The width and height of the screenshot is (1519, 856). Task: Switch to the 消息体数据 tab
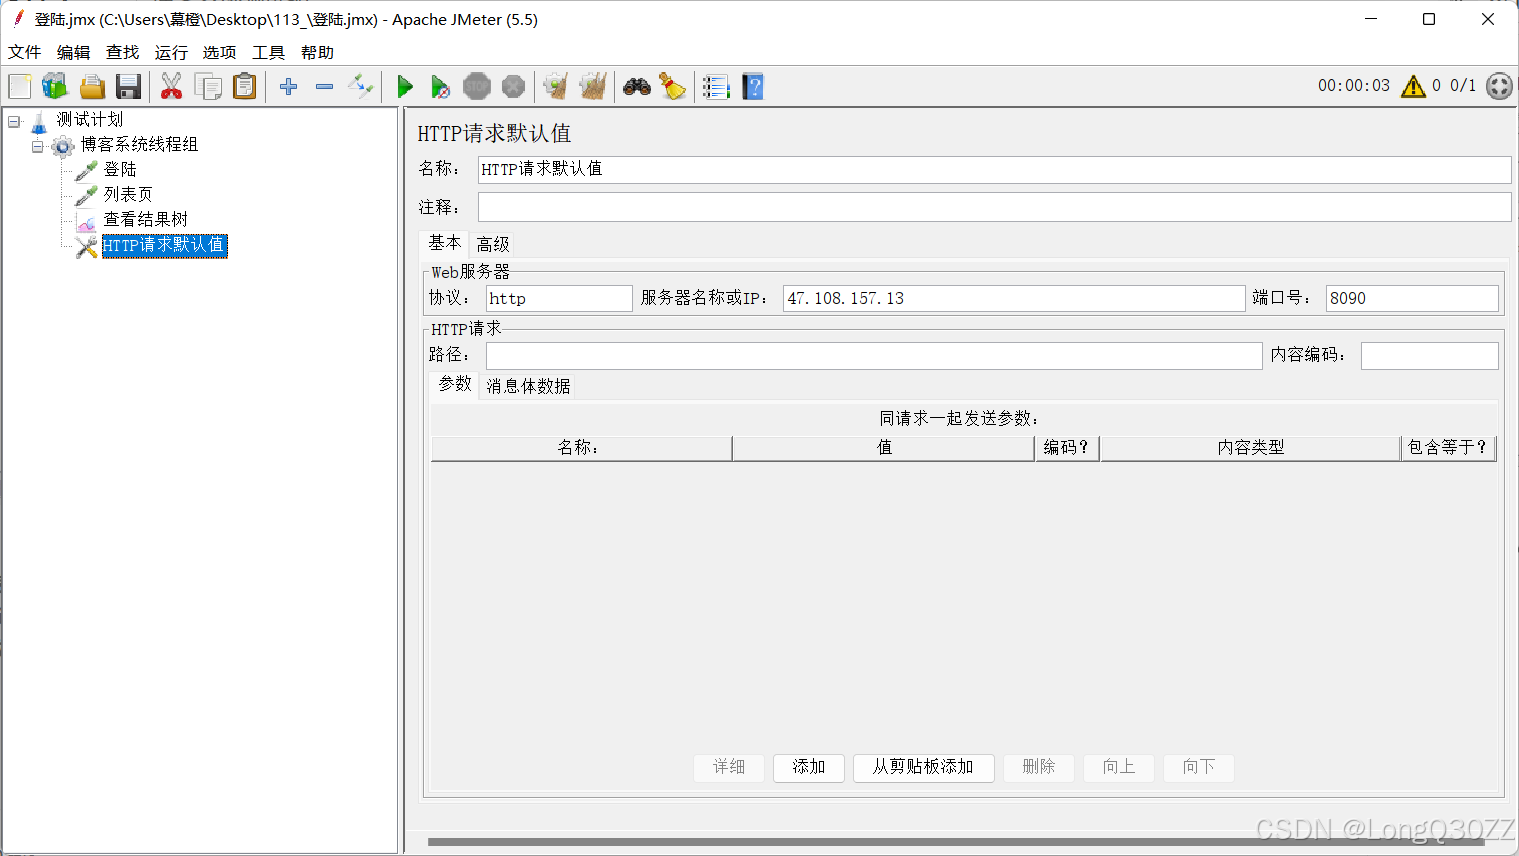[x=529, y=386]
